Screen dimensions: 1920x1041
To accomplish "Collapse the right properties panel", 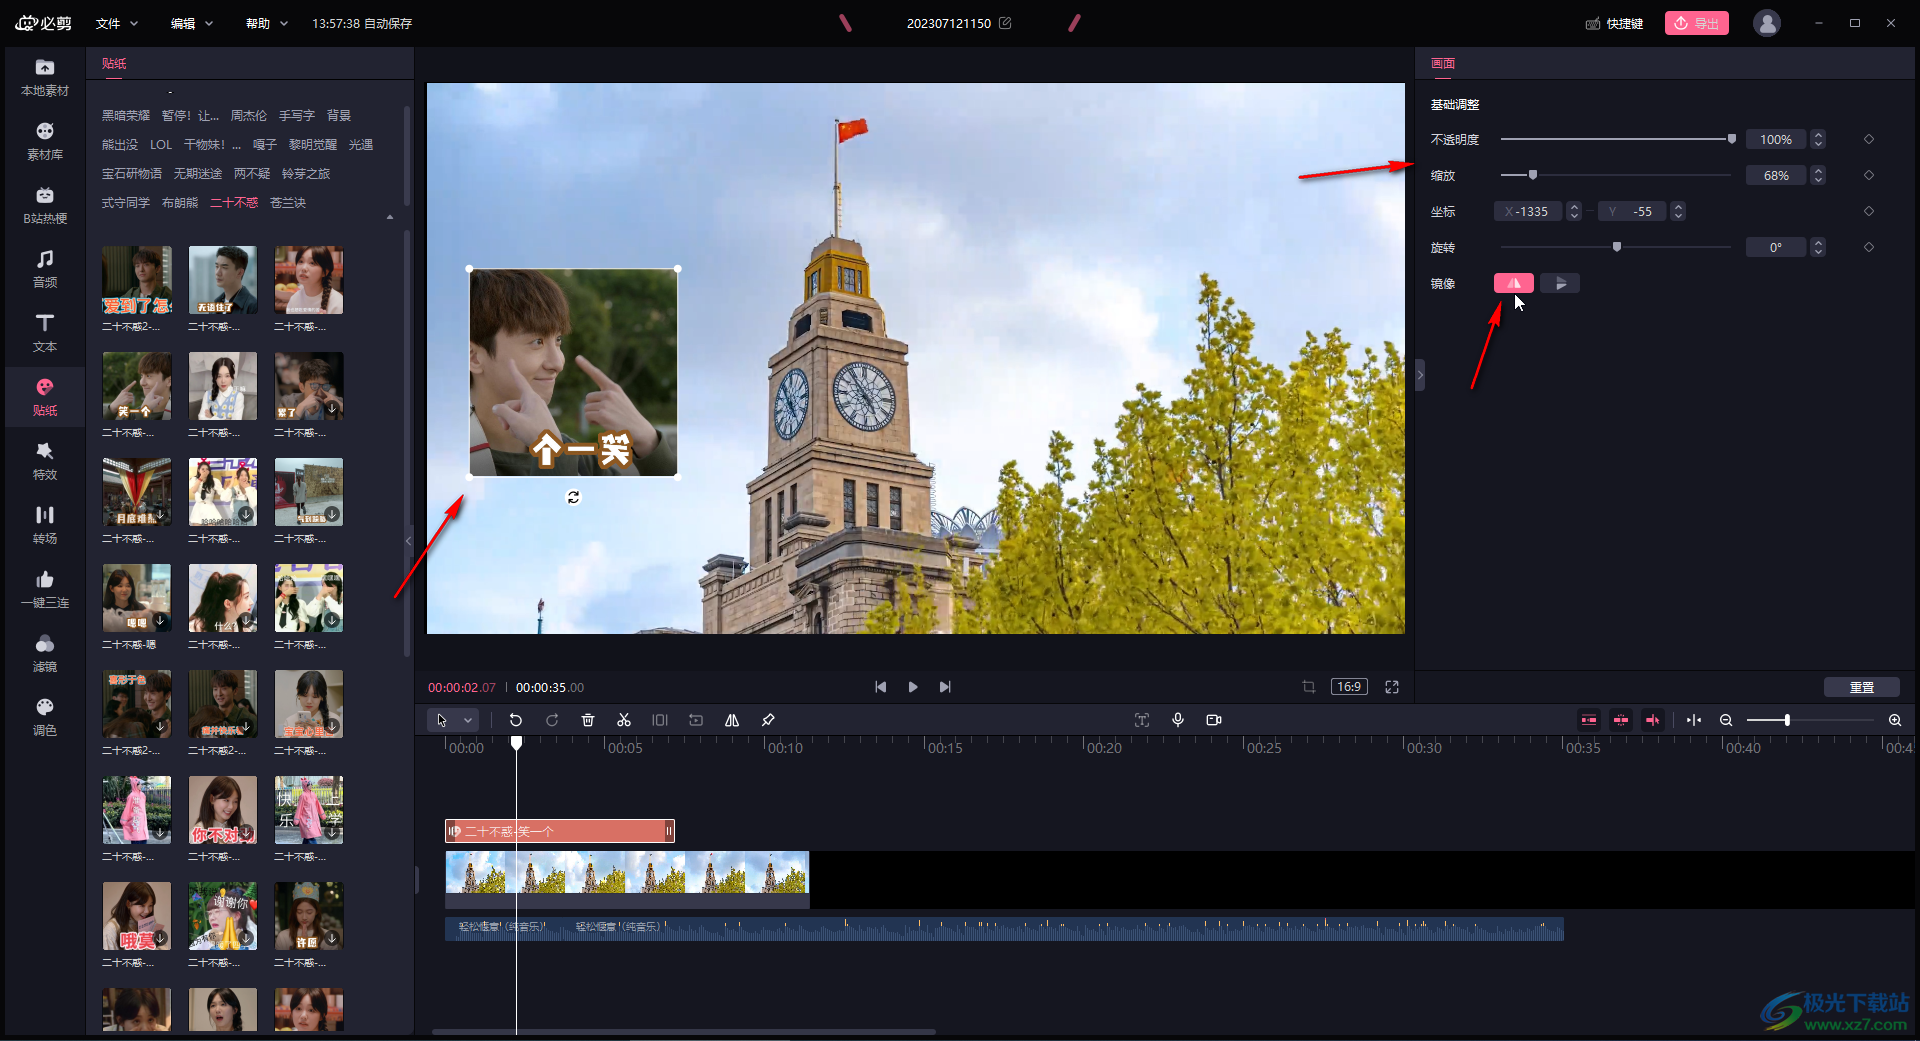I will [x=1420, y=375].
